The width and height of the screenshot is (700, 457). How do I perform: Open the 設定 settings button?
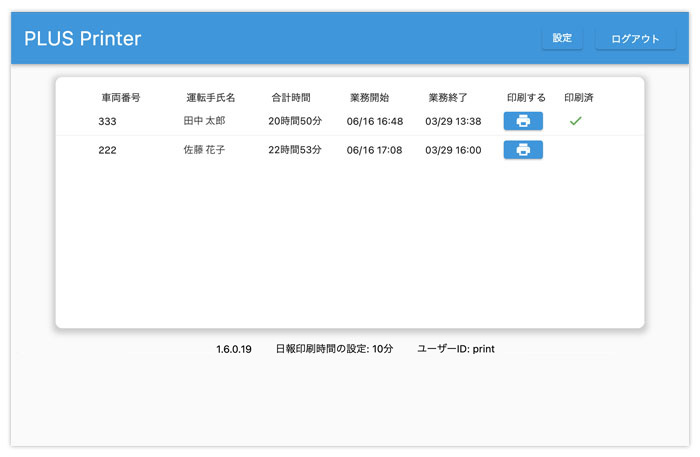(562, 38)
